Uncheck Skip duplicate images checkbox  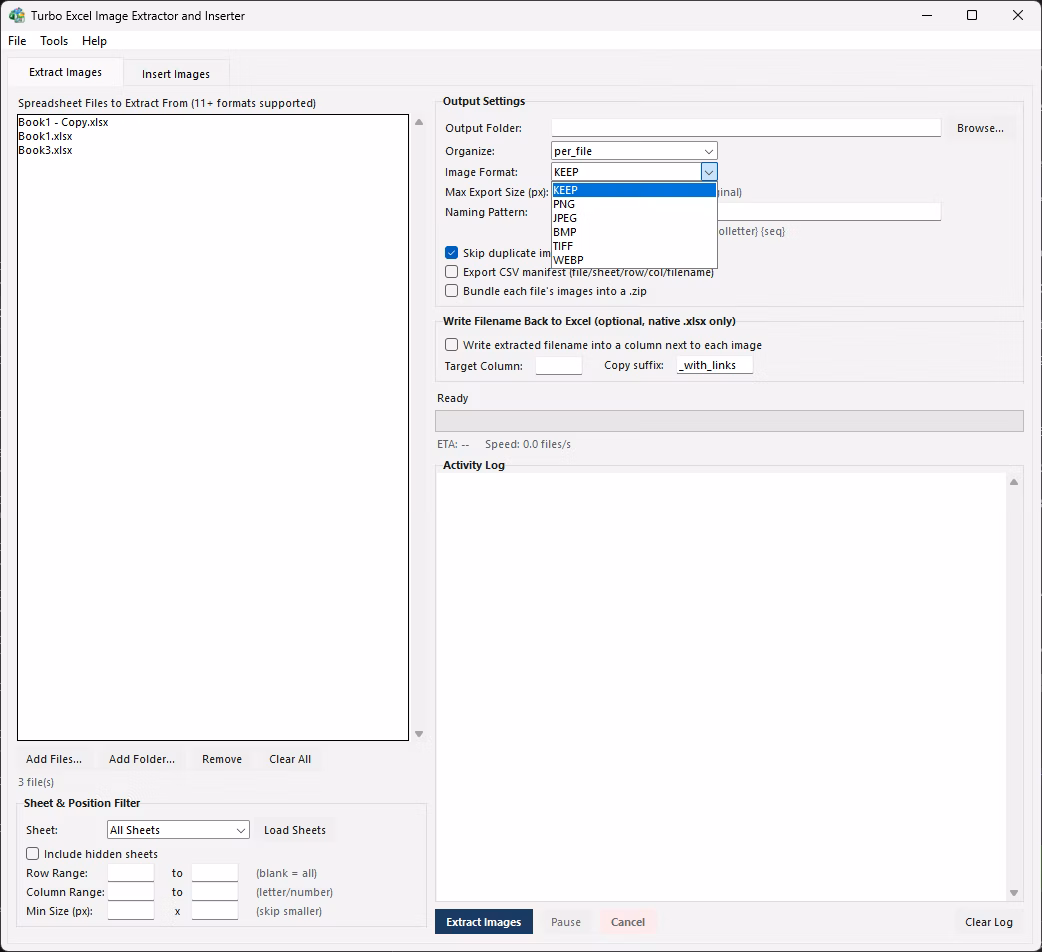pyautogui.click(x=451, y=252)
